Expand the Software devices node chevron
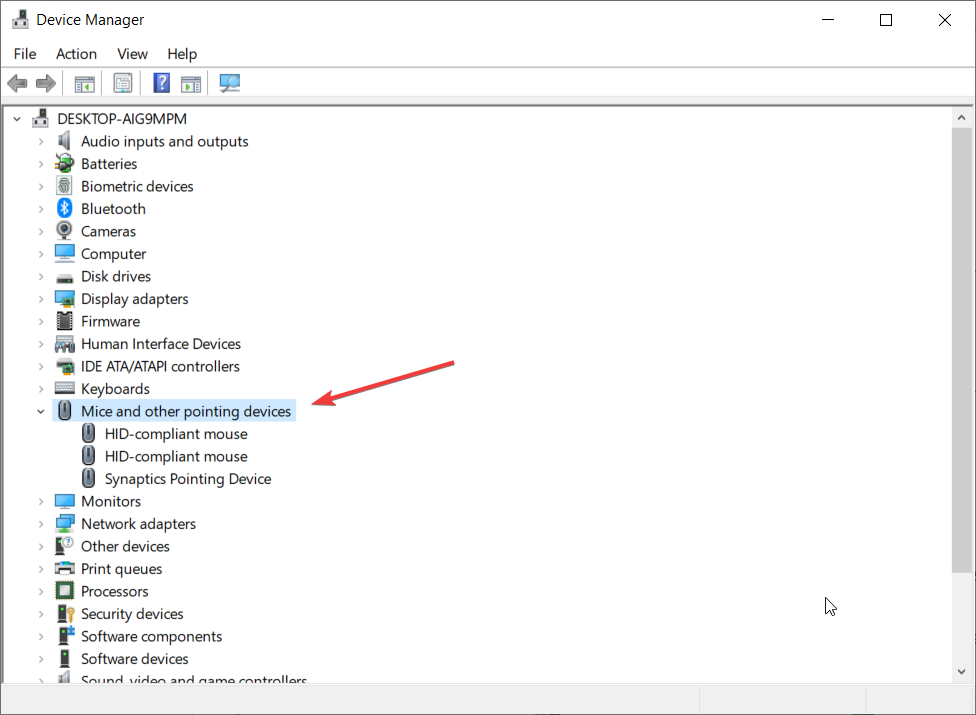 click(41, 659)
